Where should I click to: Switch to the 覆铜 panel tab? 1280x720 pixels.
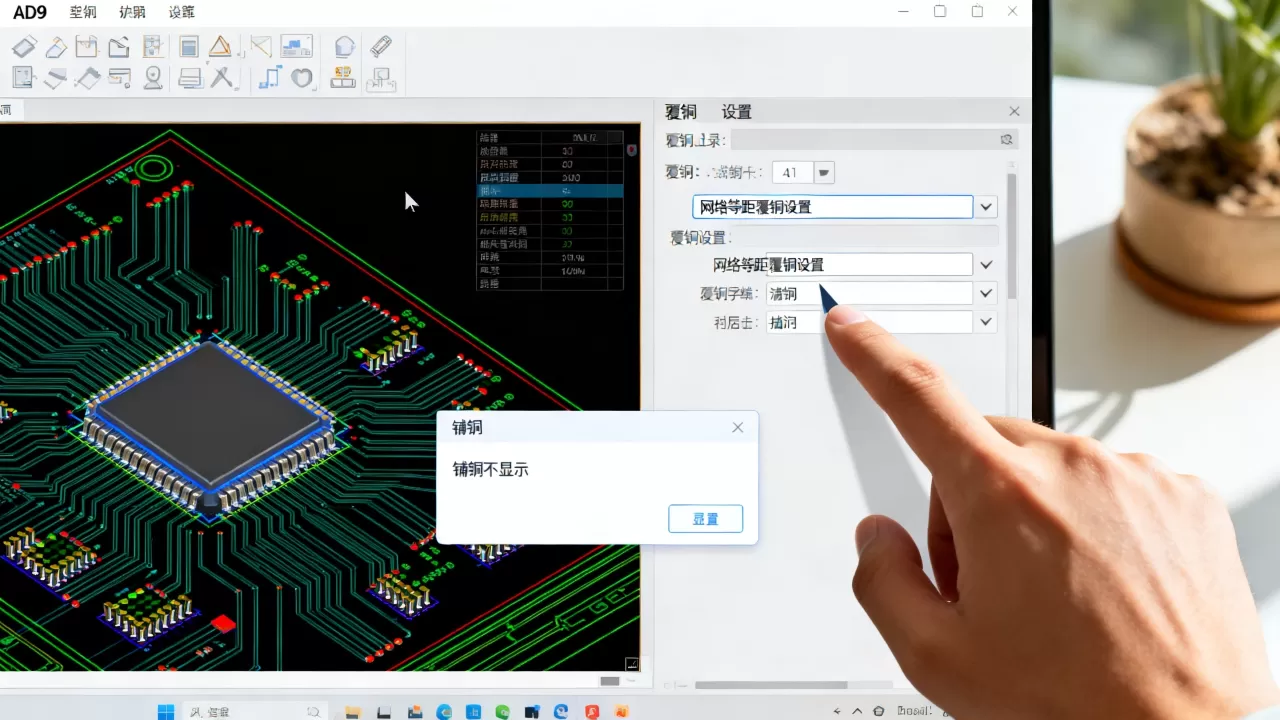(x=681, y=112)
